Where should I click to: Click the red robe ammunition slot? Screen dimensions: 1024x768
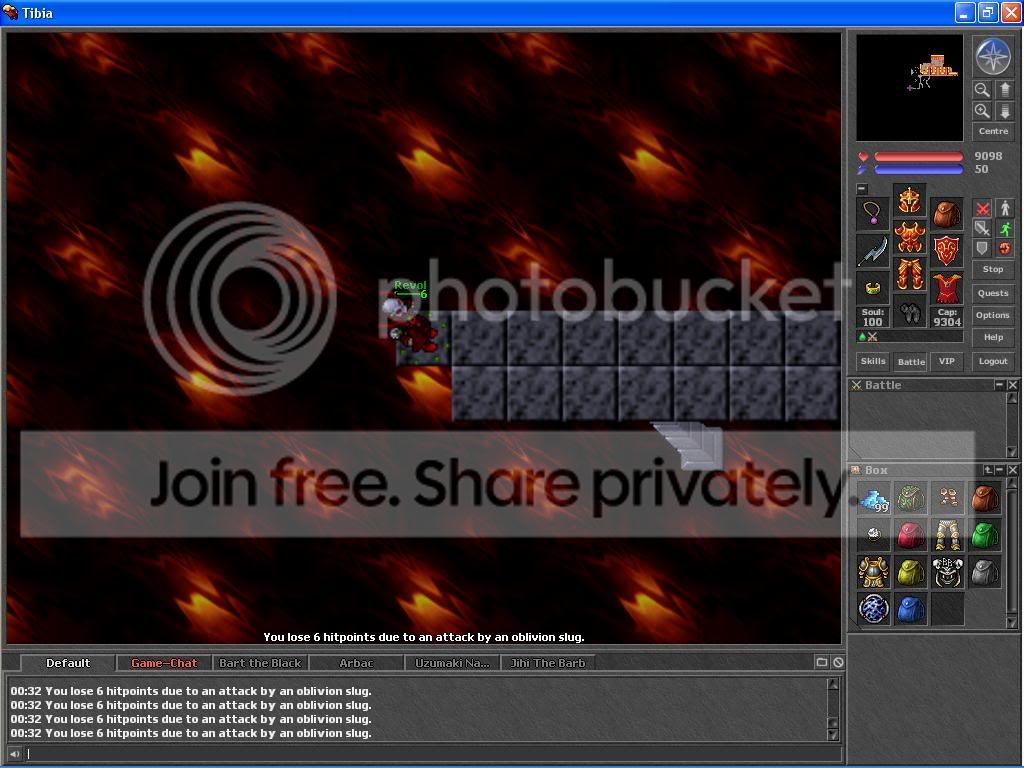click(946, 288)
